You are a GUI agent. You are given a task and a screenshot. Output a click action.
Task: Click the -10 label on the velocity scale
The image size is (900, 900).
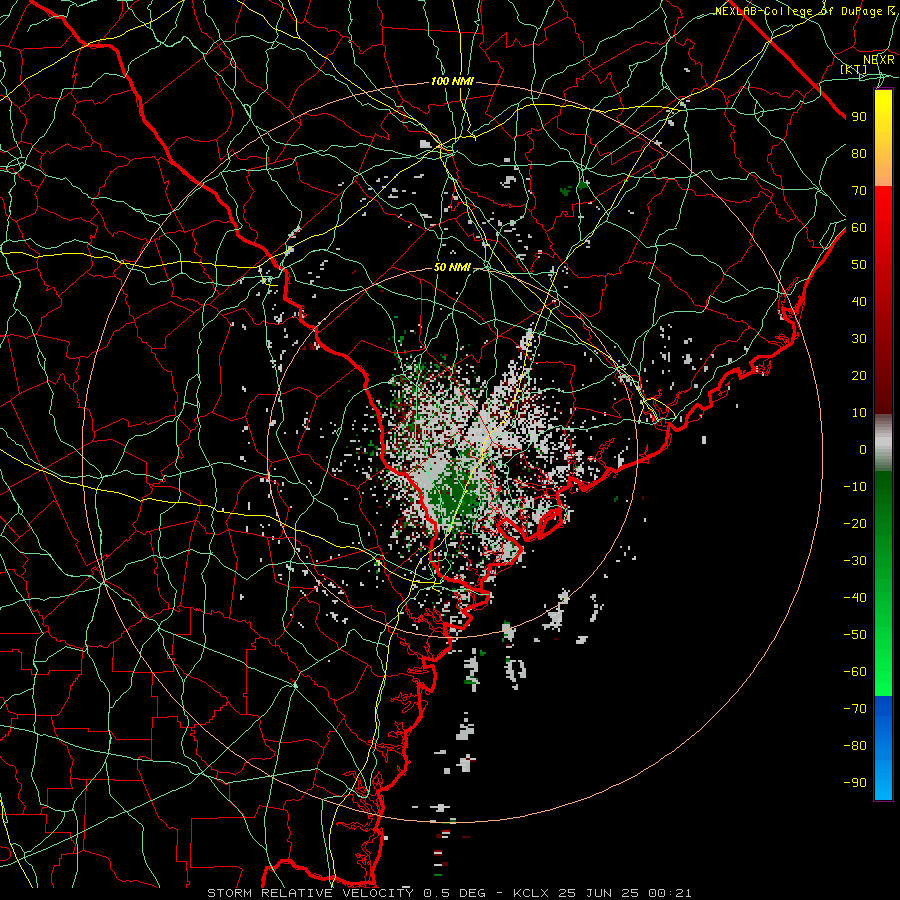pyautogui.click(x=855, y=487)
